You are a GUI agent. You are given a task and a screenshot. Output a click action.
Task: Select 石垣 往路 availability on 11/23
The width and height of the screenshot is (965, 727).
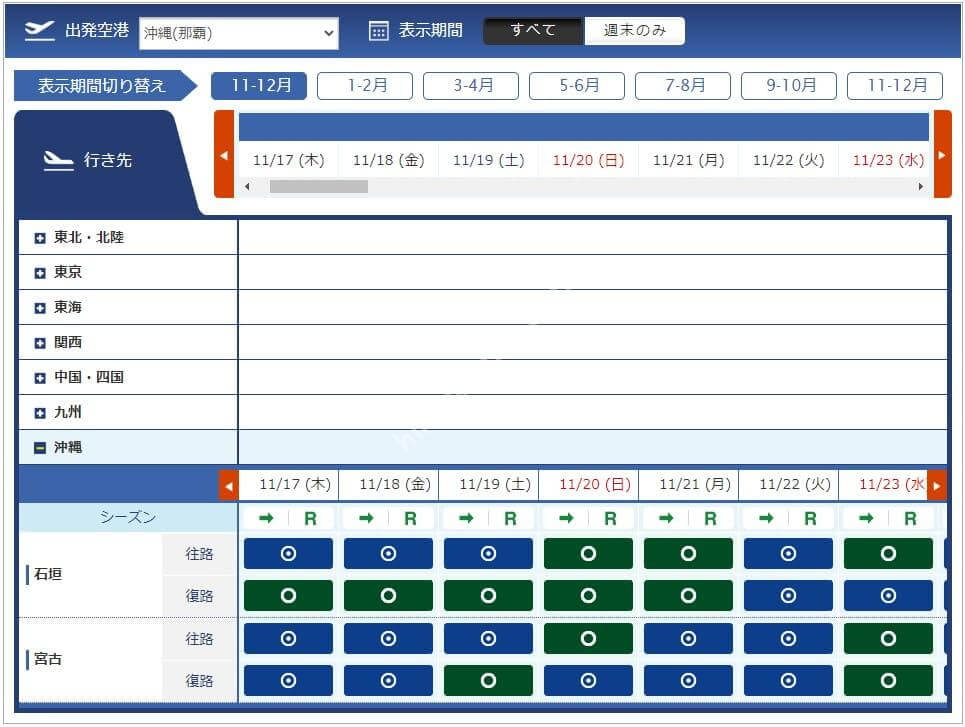tap(888, 553)
